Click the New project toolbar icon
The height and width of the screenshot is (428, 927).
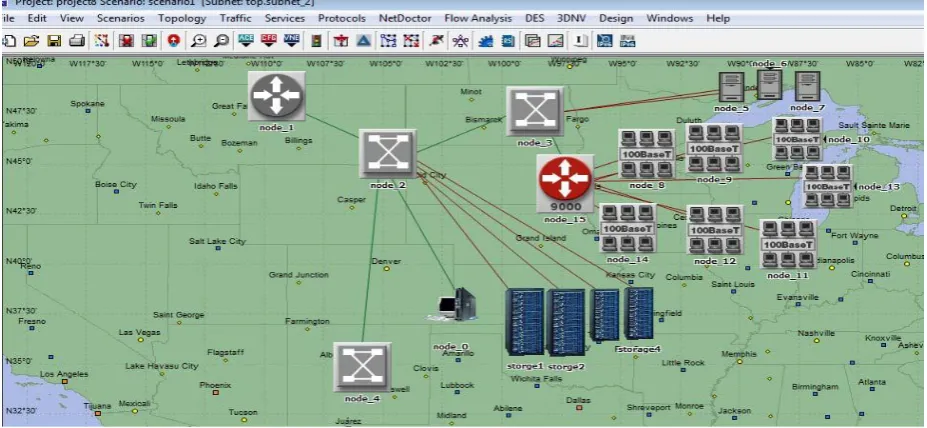[9, 41]
